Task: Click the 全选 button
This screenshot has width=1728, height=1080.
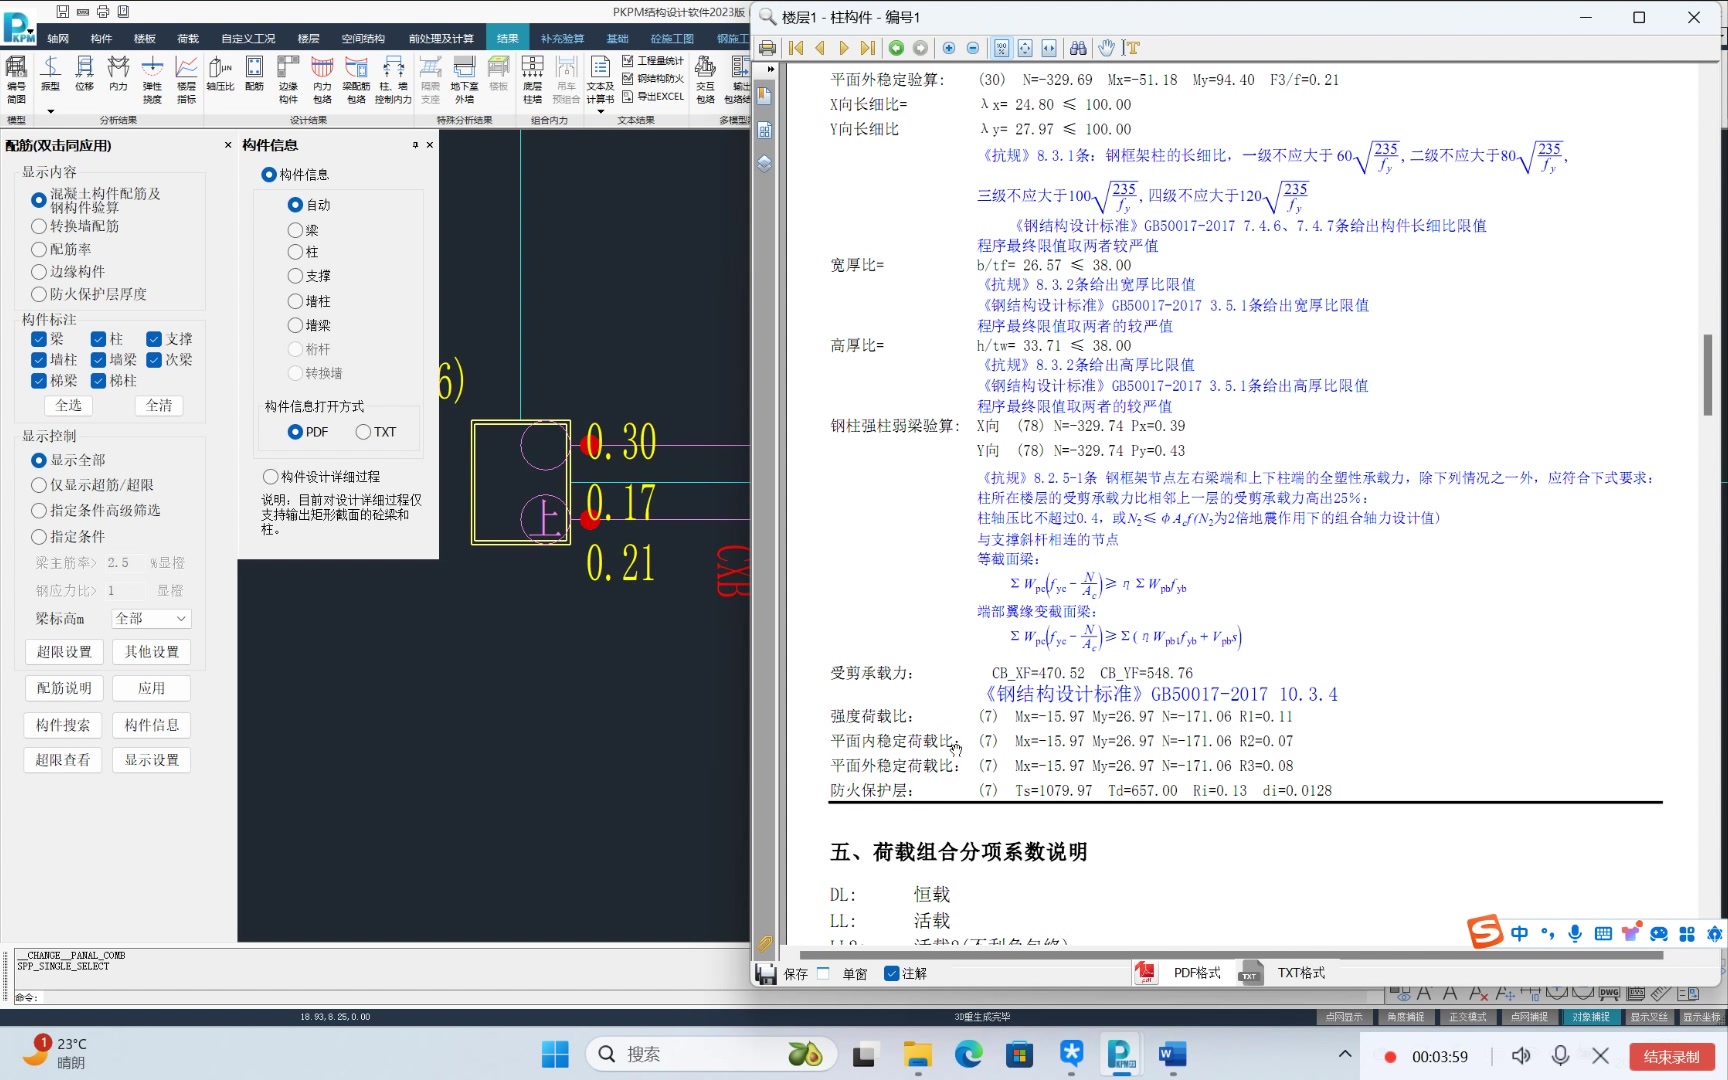Action: tap(68, 405)
